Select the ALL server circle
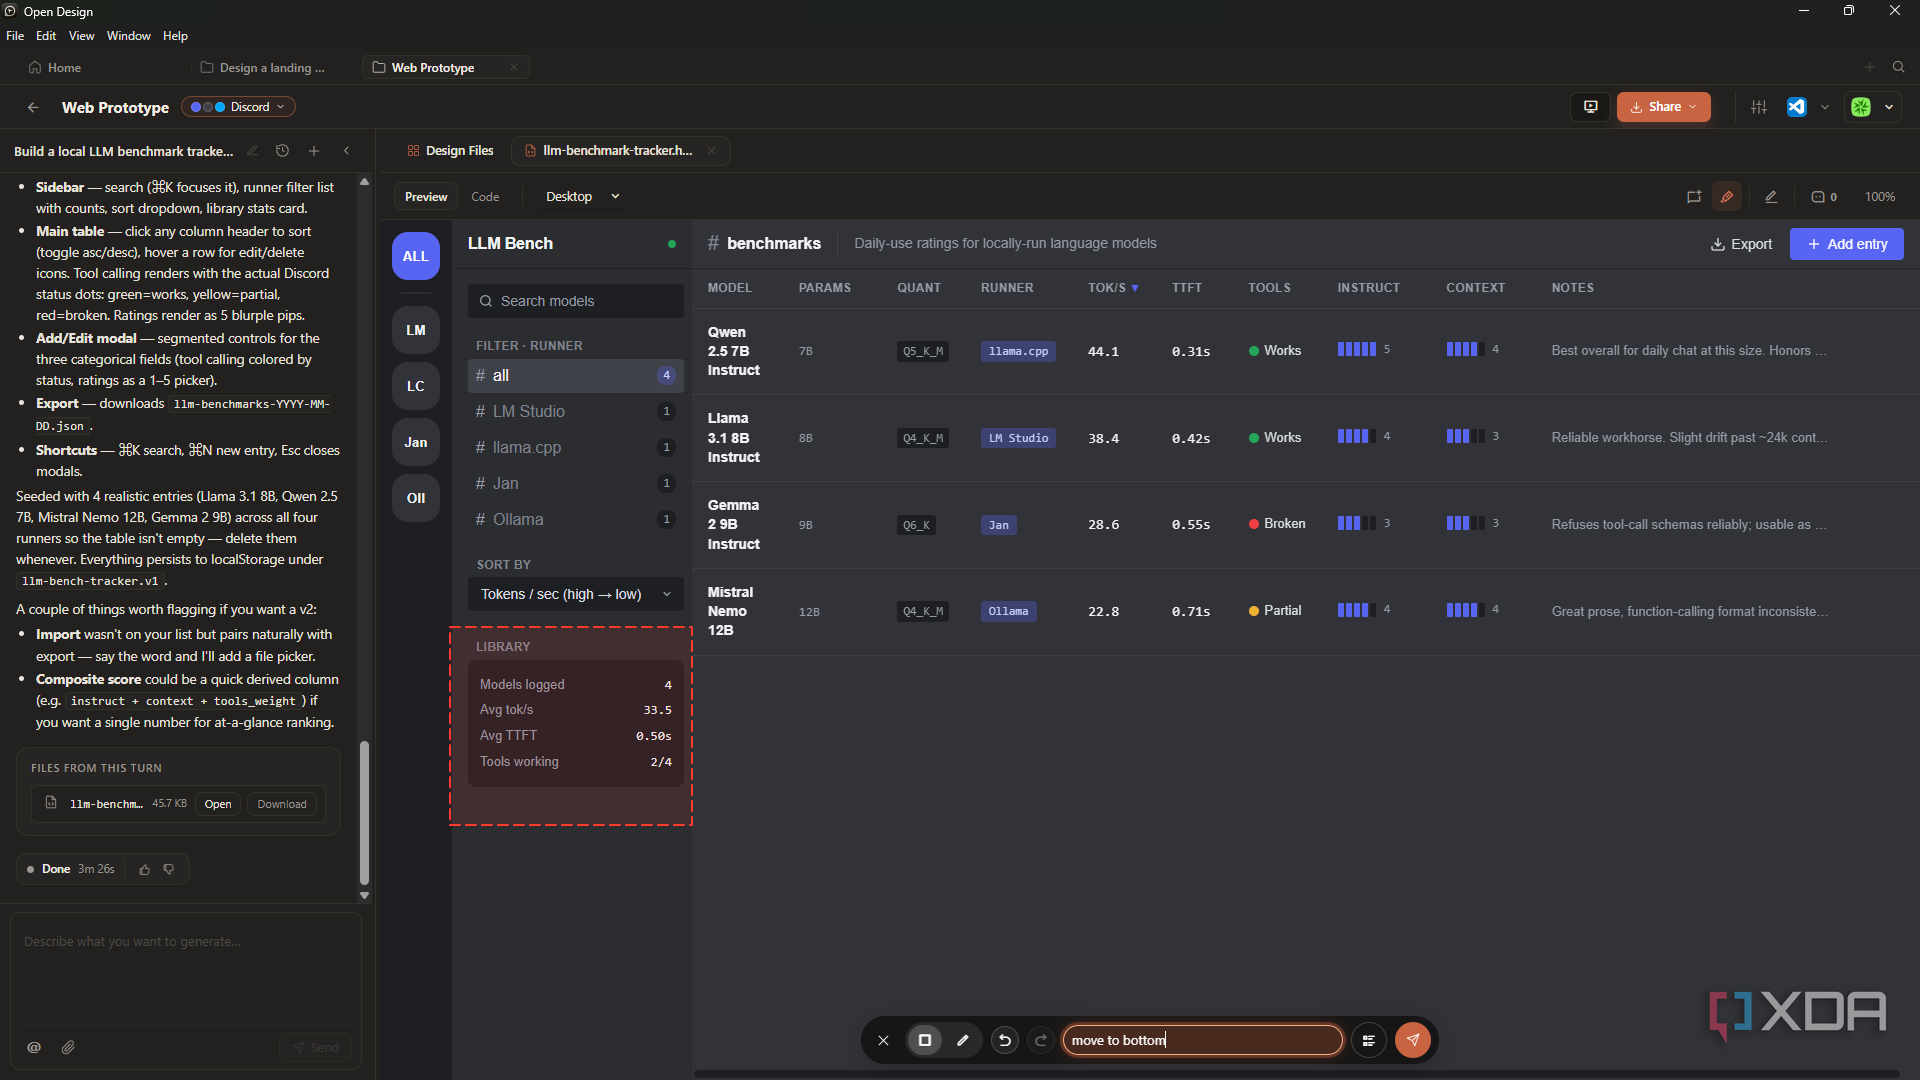The width and height of the screenshot is (1920, 1080). 416,256
